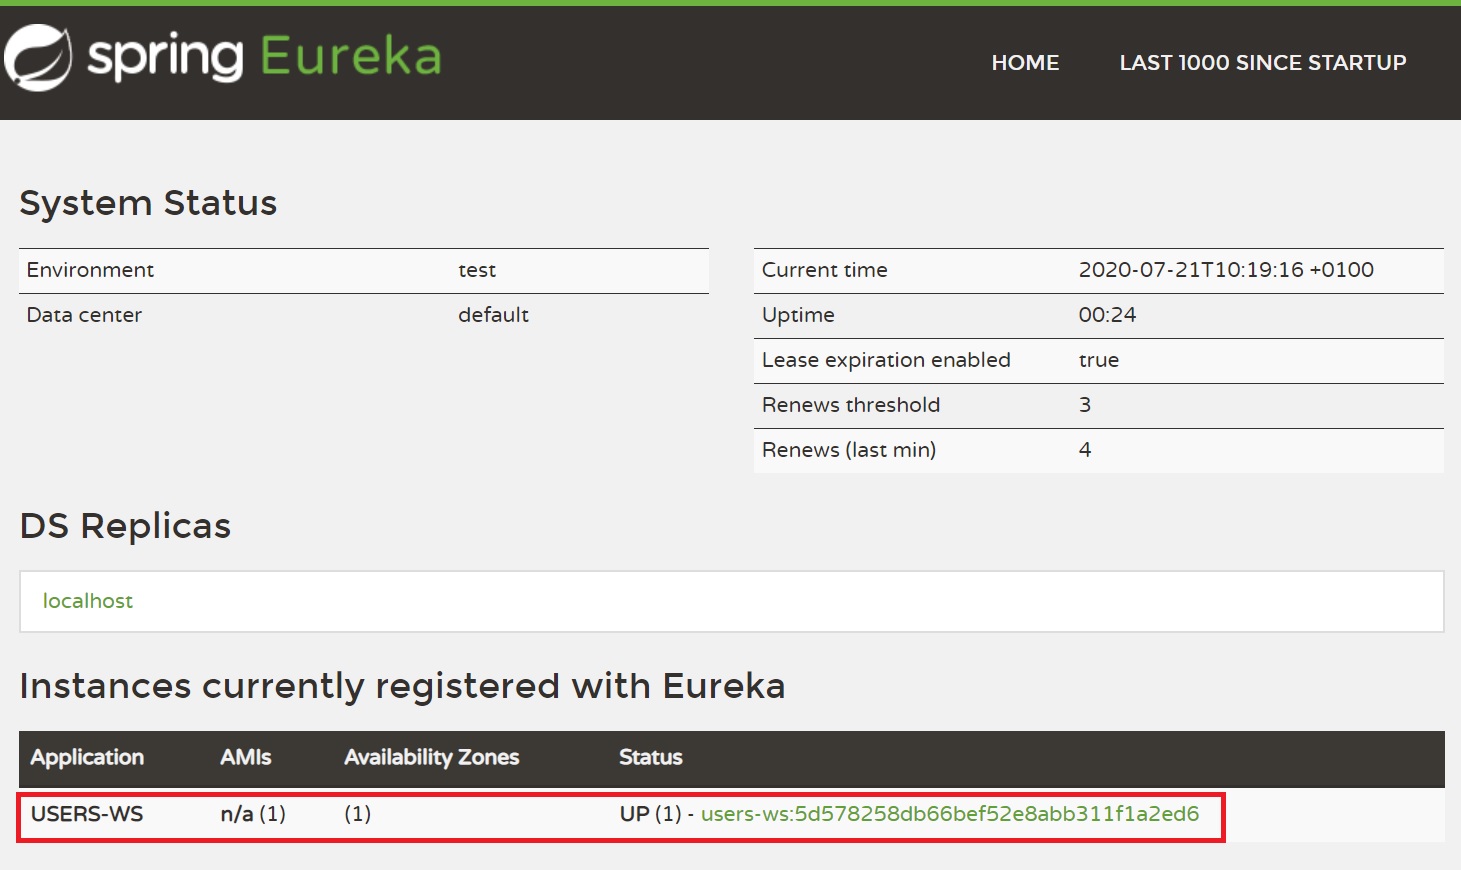Click the System Status heading
Screen dimensions: 1461x870
pos(148,203)
